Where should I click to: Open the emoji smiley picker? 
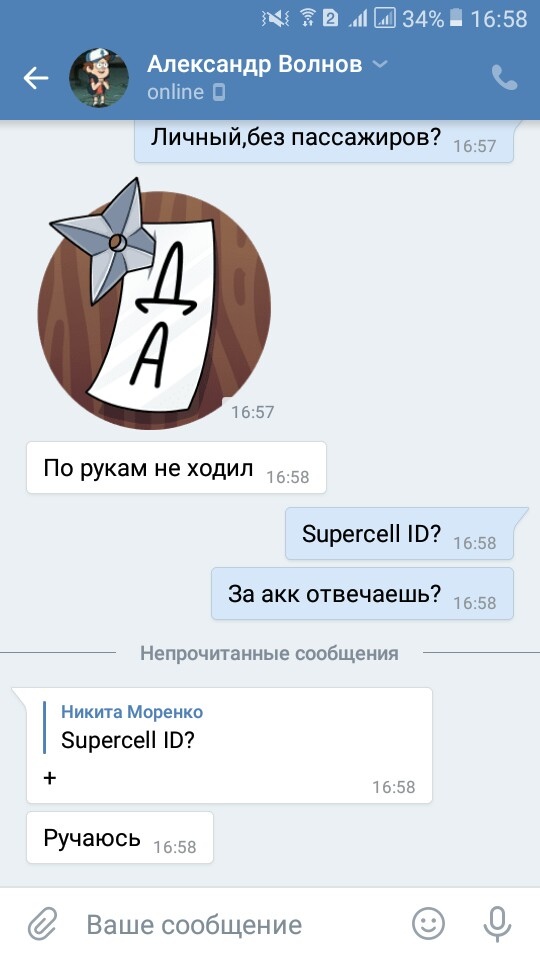pos(428,923)
